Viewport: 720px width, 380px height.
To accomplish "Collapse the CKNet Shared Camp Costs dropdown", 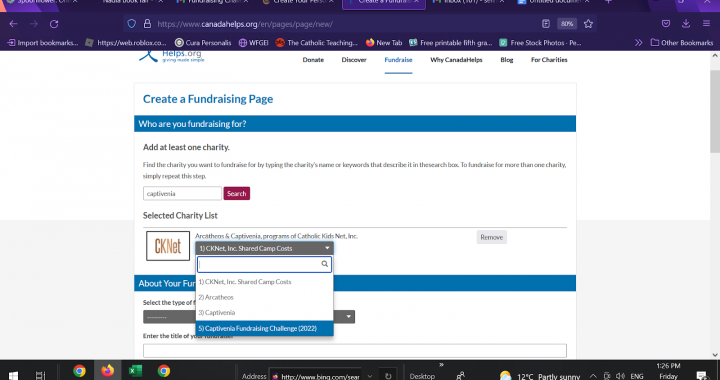I will click(x=264, y=248).
